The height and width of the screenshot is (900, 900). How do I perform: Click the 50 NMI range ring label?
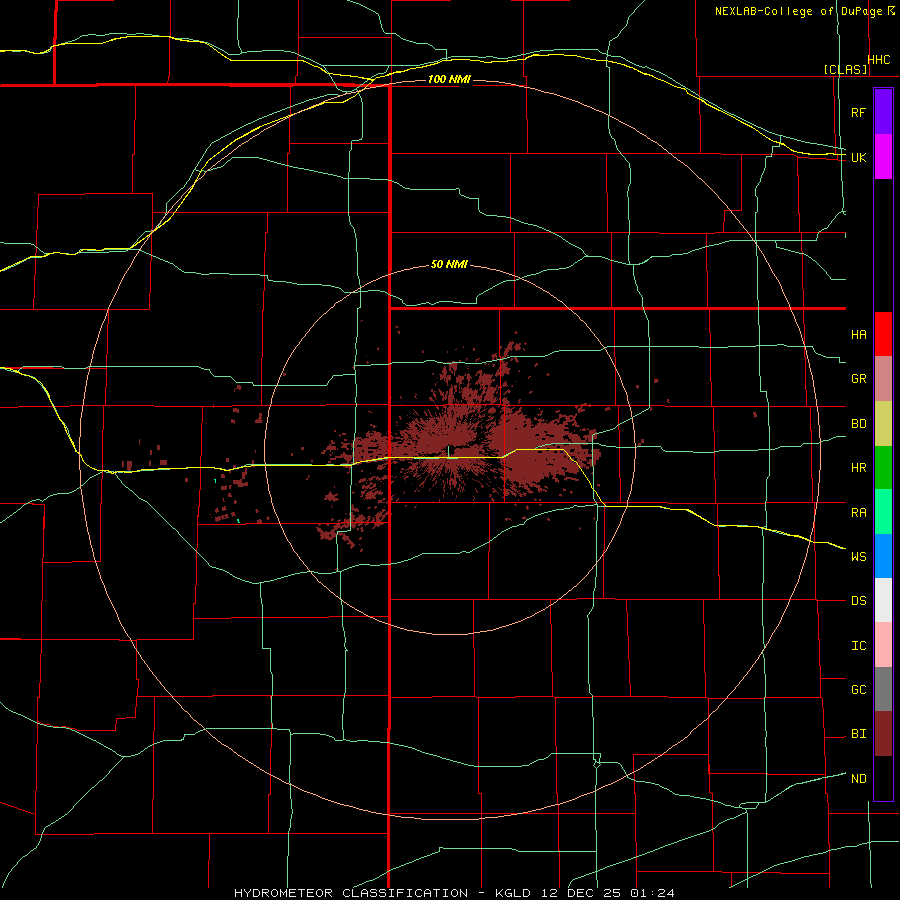449,265
